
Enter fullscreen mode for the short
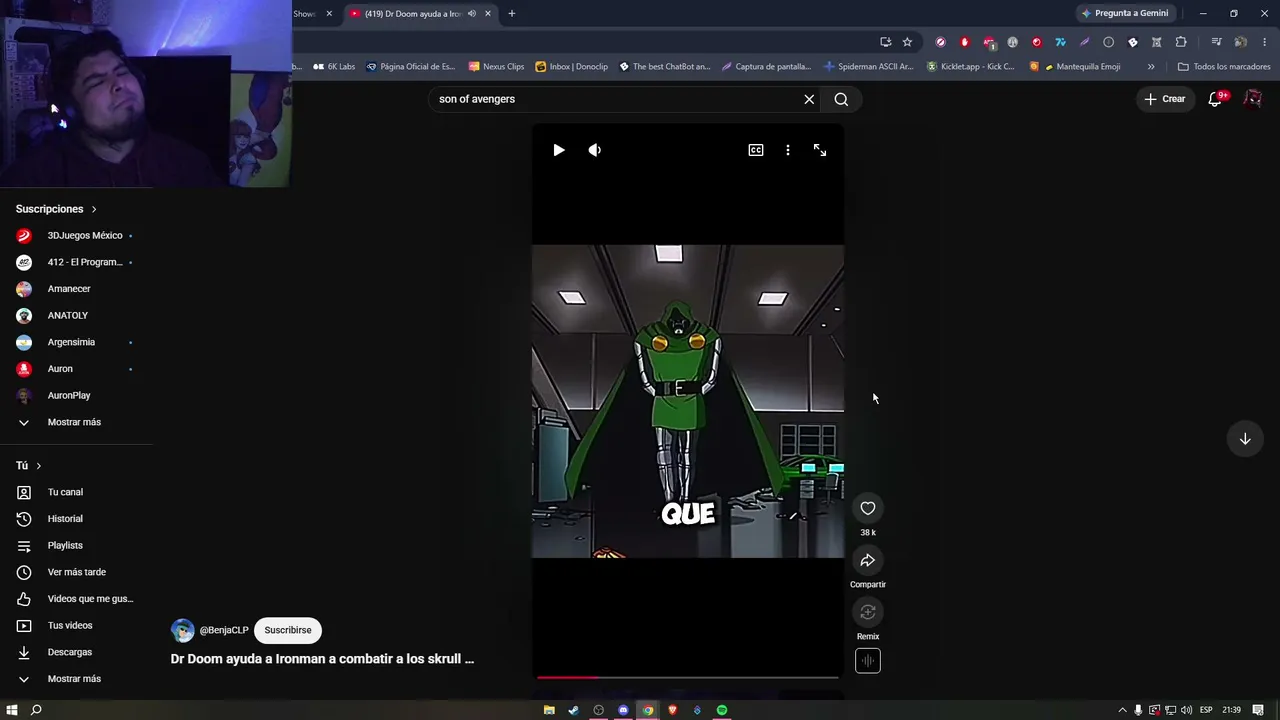click(x=820, y=150)
